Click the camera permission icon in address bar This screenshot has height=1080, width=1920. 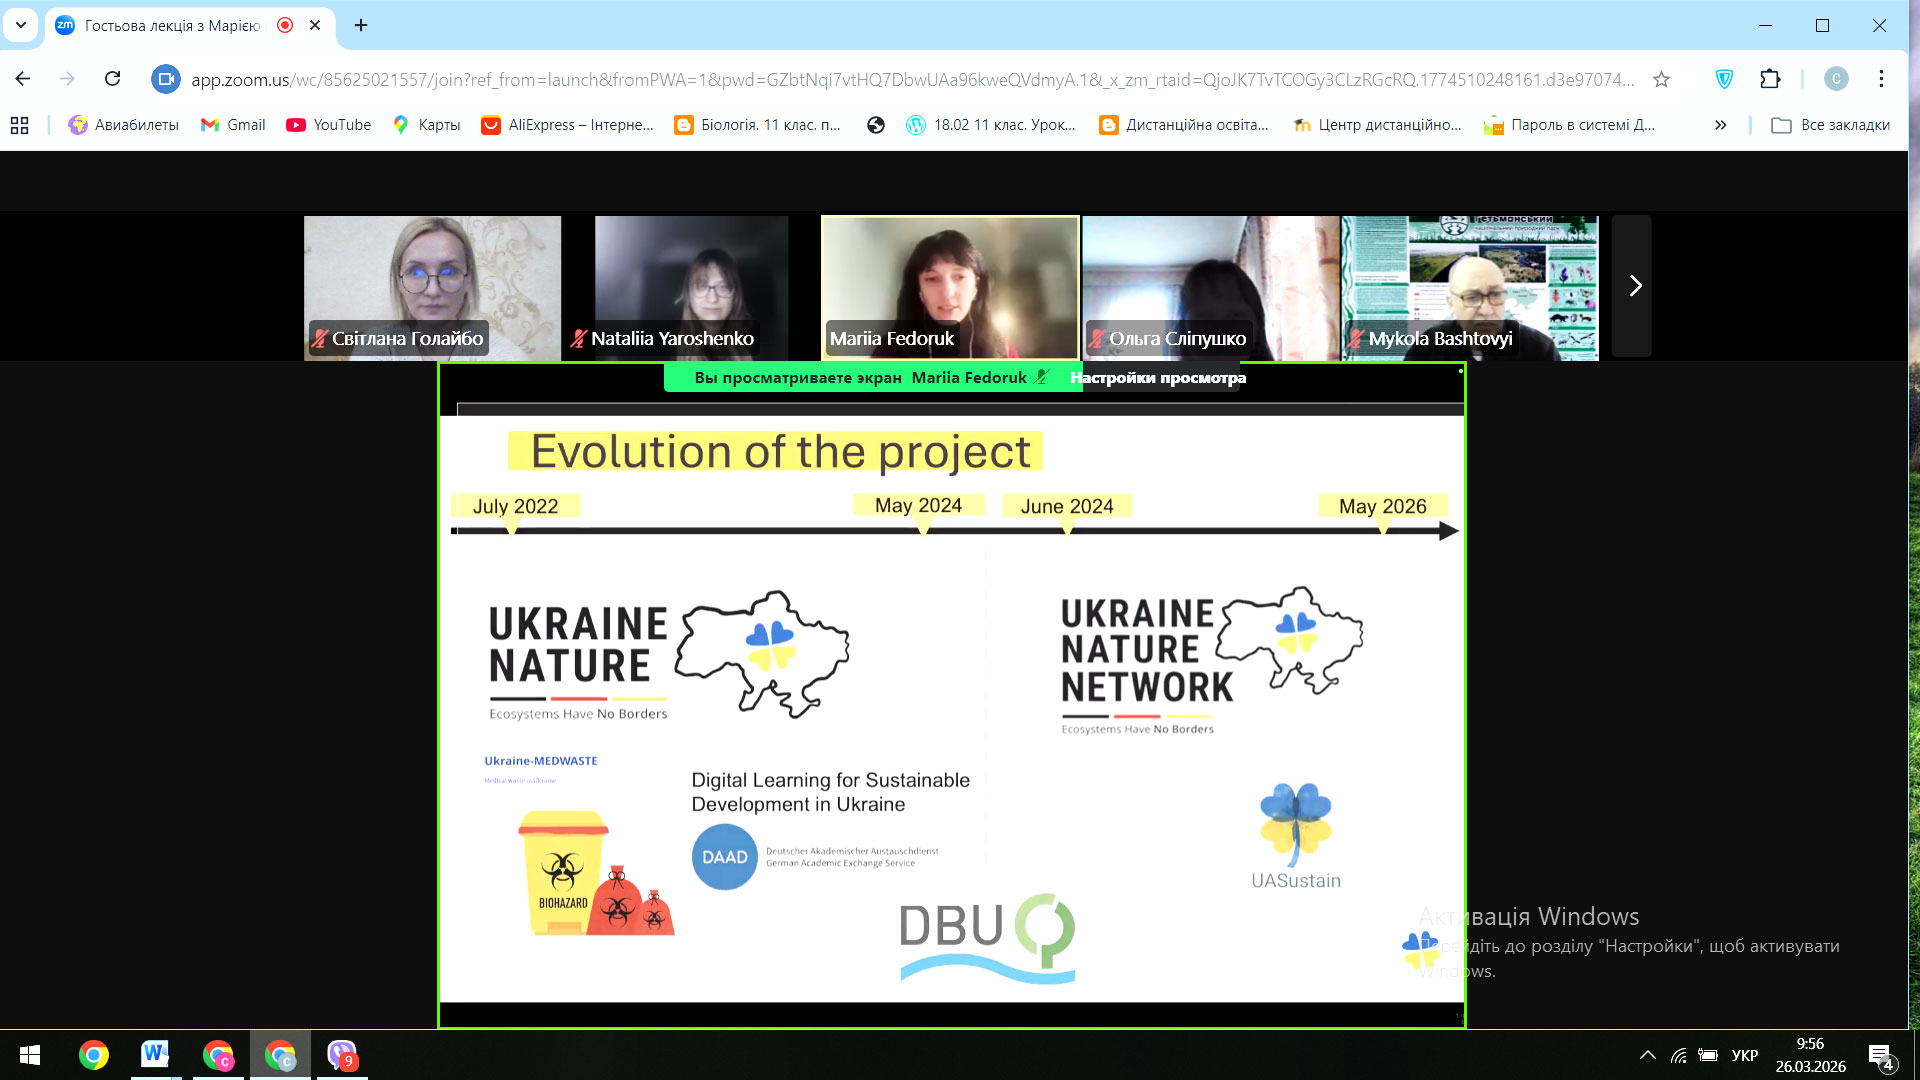coord(165,79)
